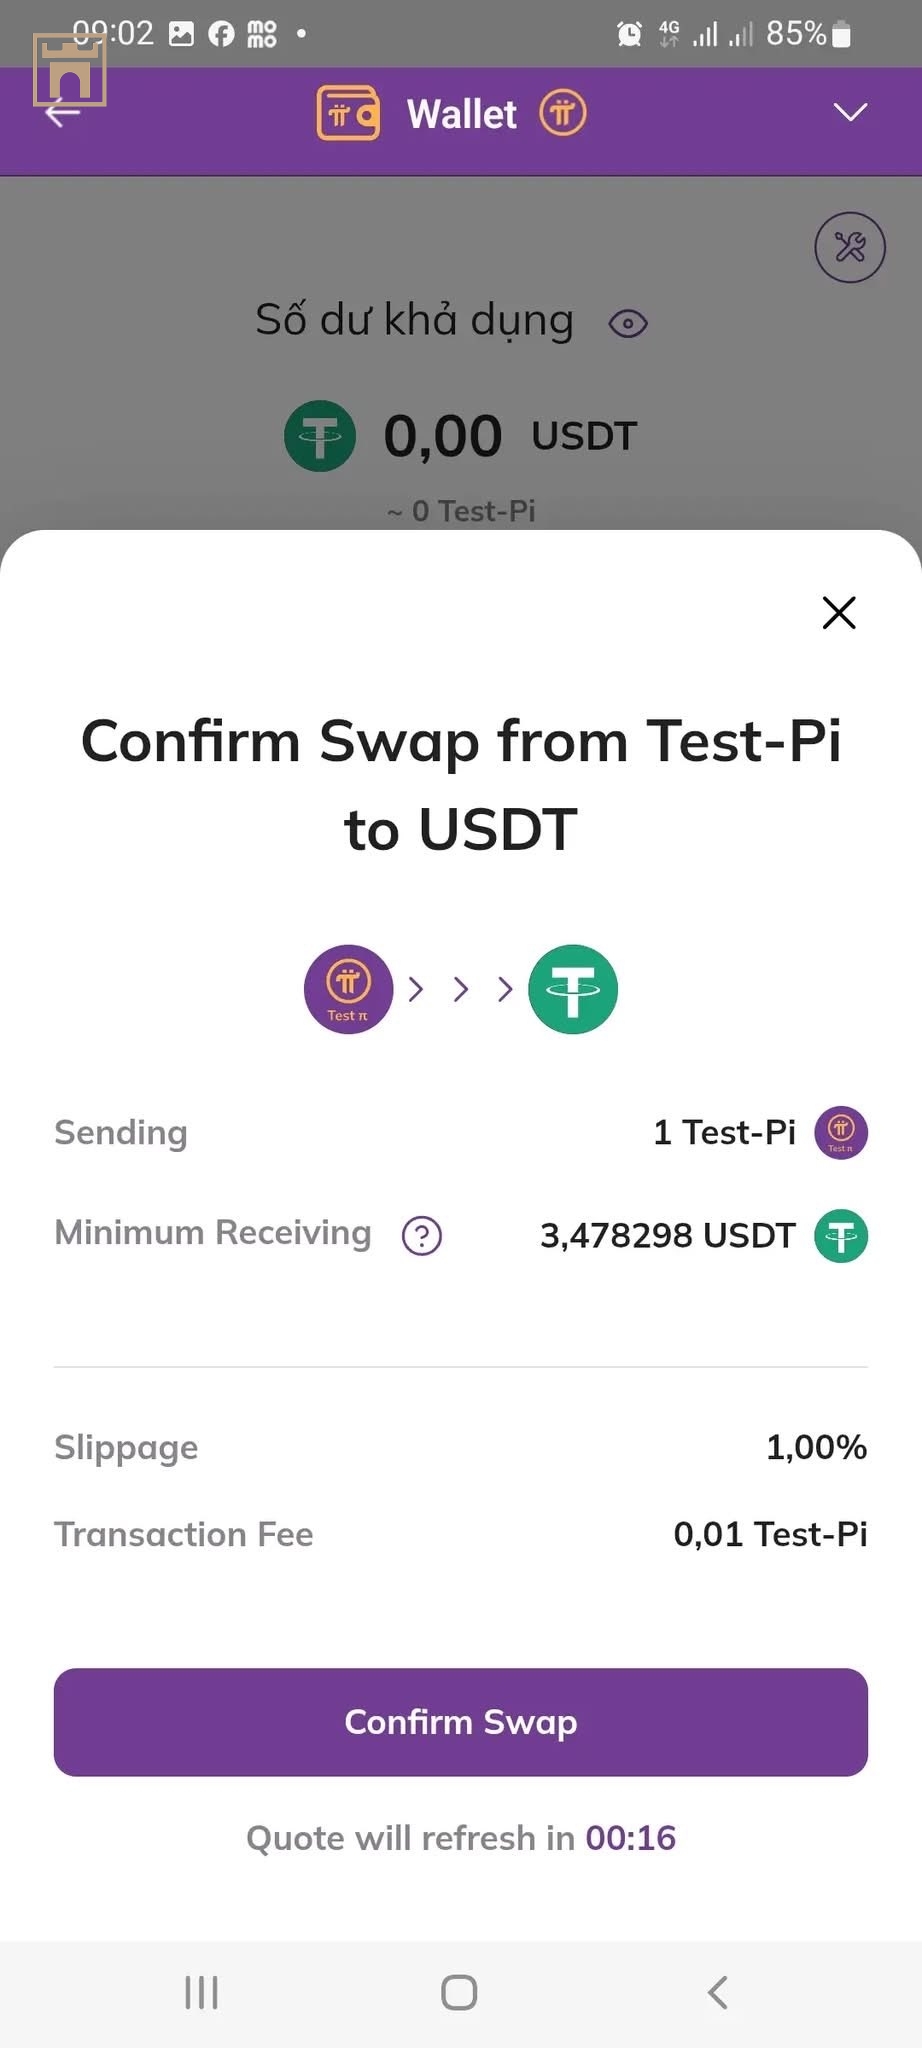Tap the USDT Tether icon beside balance
This screenshot has width=922, height=2048.
point(320,436)
